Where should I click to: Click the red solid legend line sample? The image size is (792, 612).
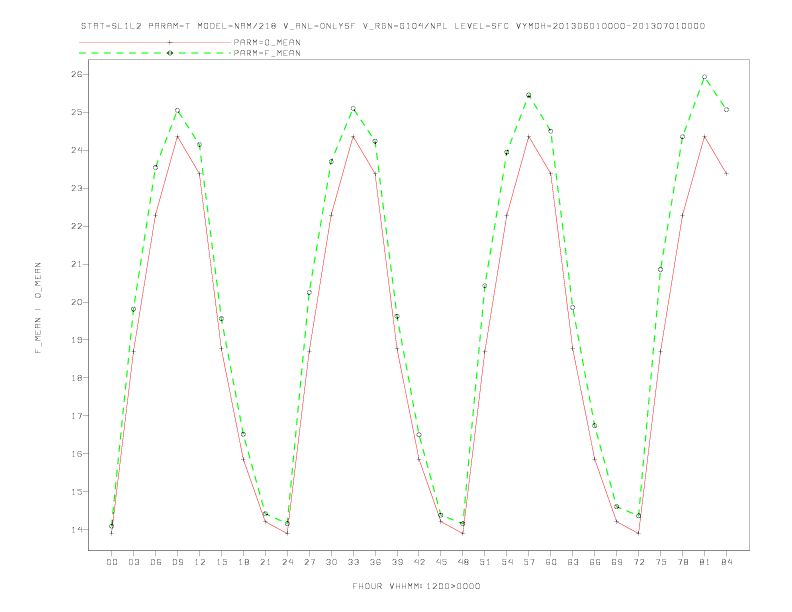click(x=155, y=42)
